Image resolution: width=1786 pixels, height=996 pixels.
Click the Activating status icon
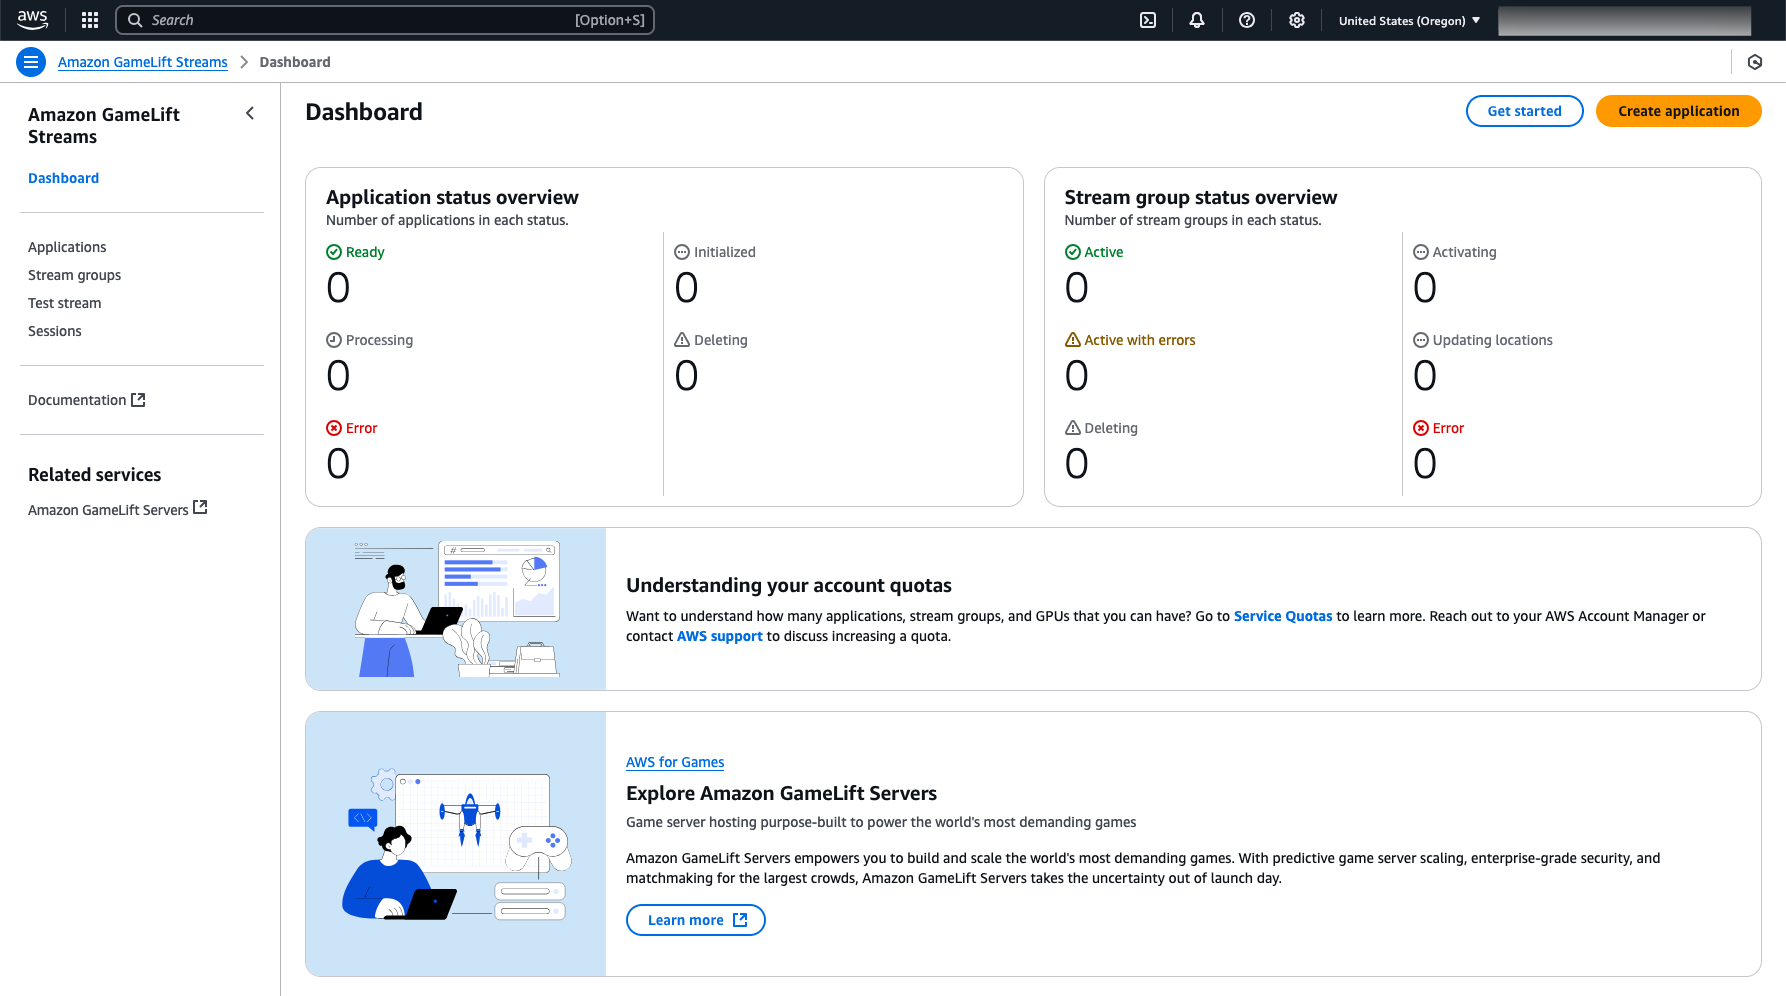coord(1421,252)
